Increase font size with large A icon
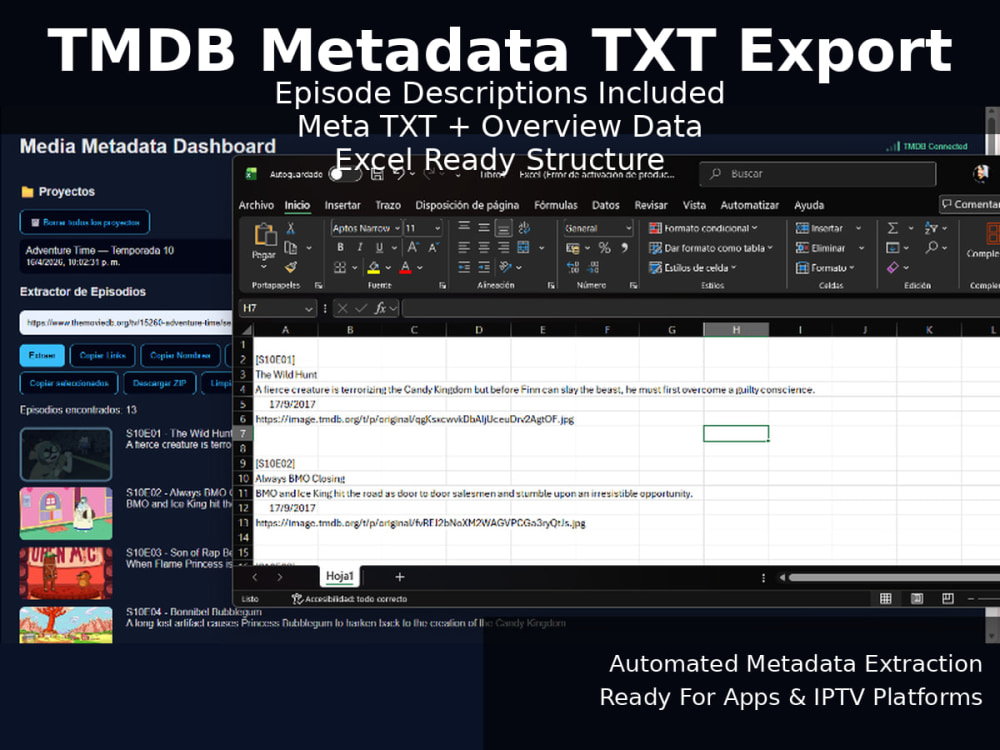 click(x=413, y=247)
